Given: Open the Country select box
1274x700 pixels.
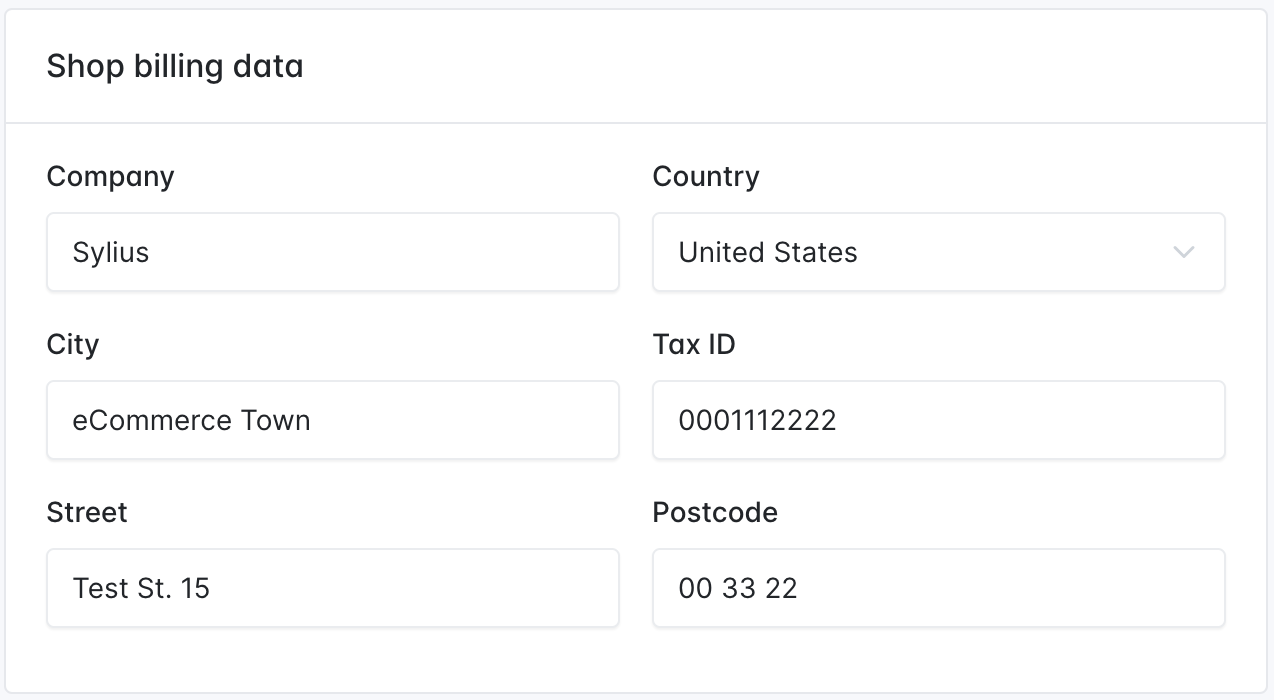Looking at the screenshot, I should (x=939, y=252).
